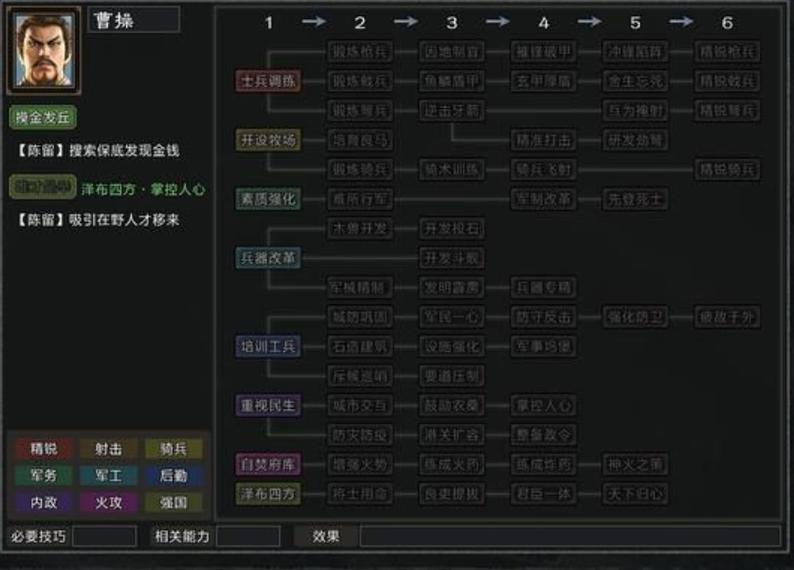794x570 pixels.
Task: Choose the 精锐枪兵 policy node
Action: click(x=727, y=52)
